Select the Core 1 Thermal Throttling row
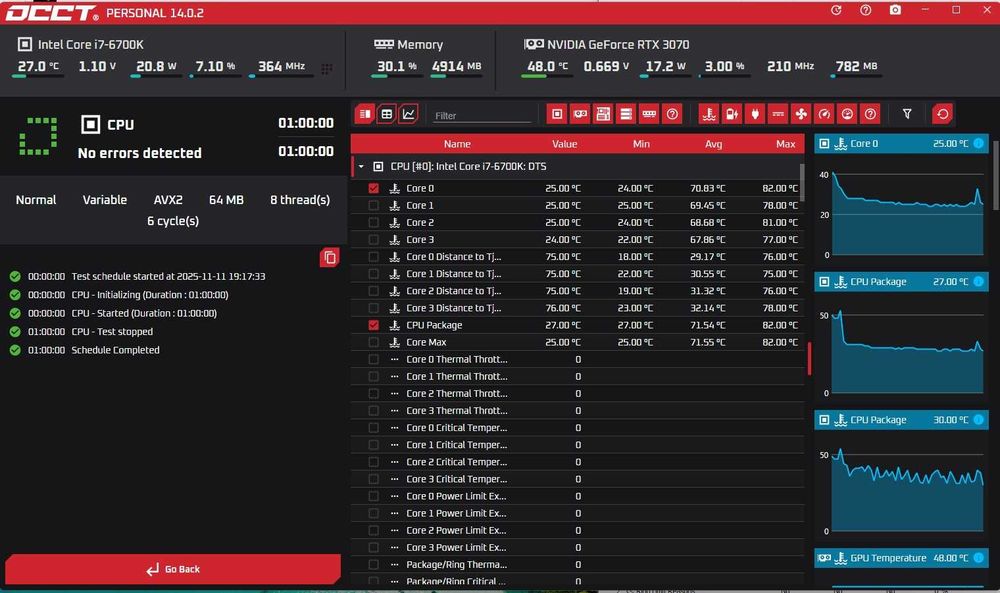The image size is (1000, 593). point(577,377)
